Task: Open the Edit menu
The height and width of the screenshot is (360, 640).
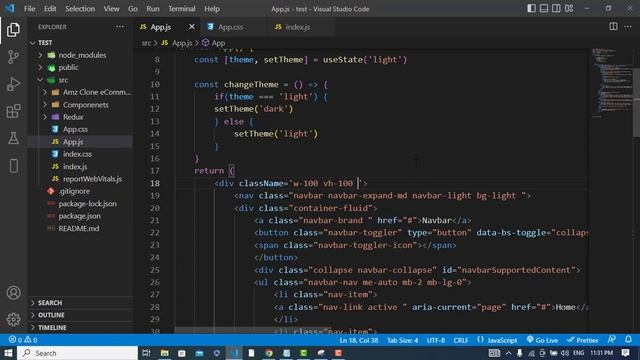Action: click(50, 9)
